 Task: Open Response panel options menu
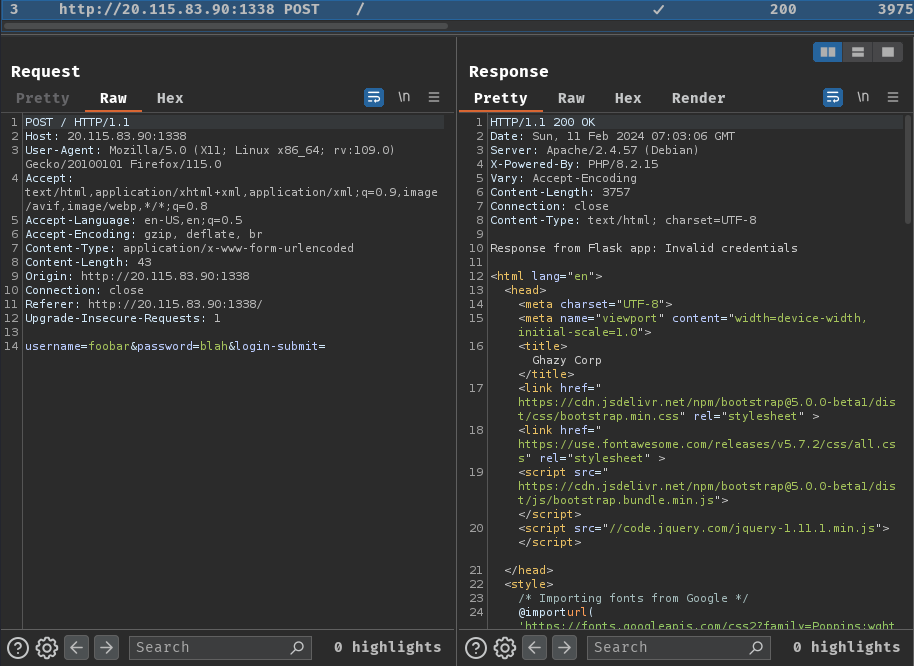(892, 97)
